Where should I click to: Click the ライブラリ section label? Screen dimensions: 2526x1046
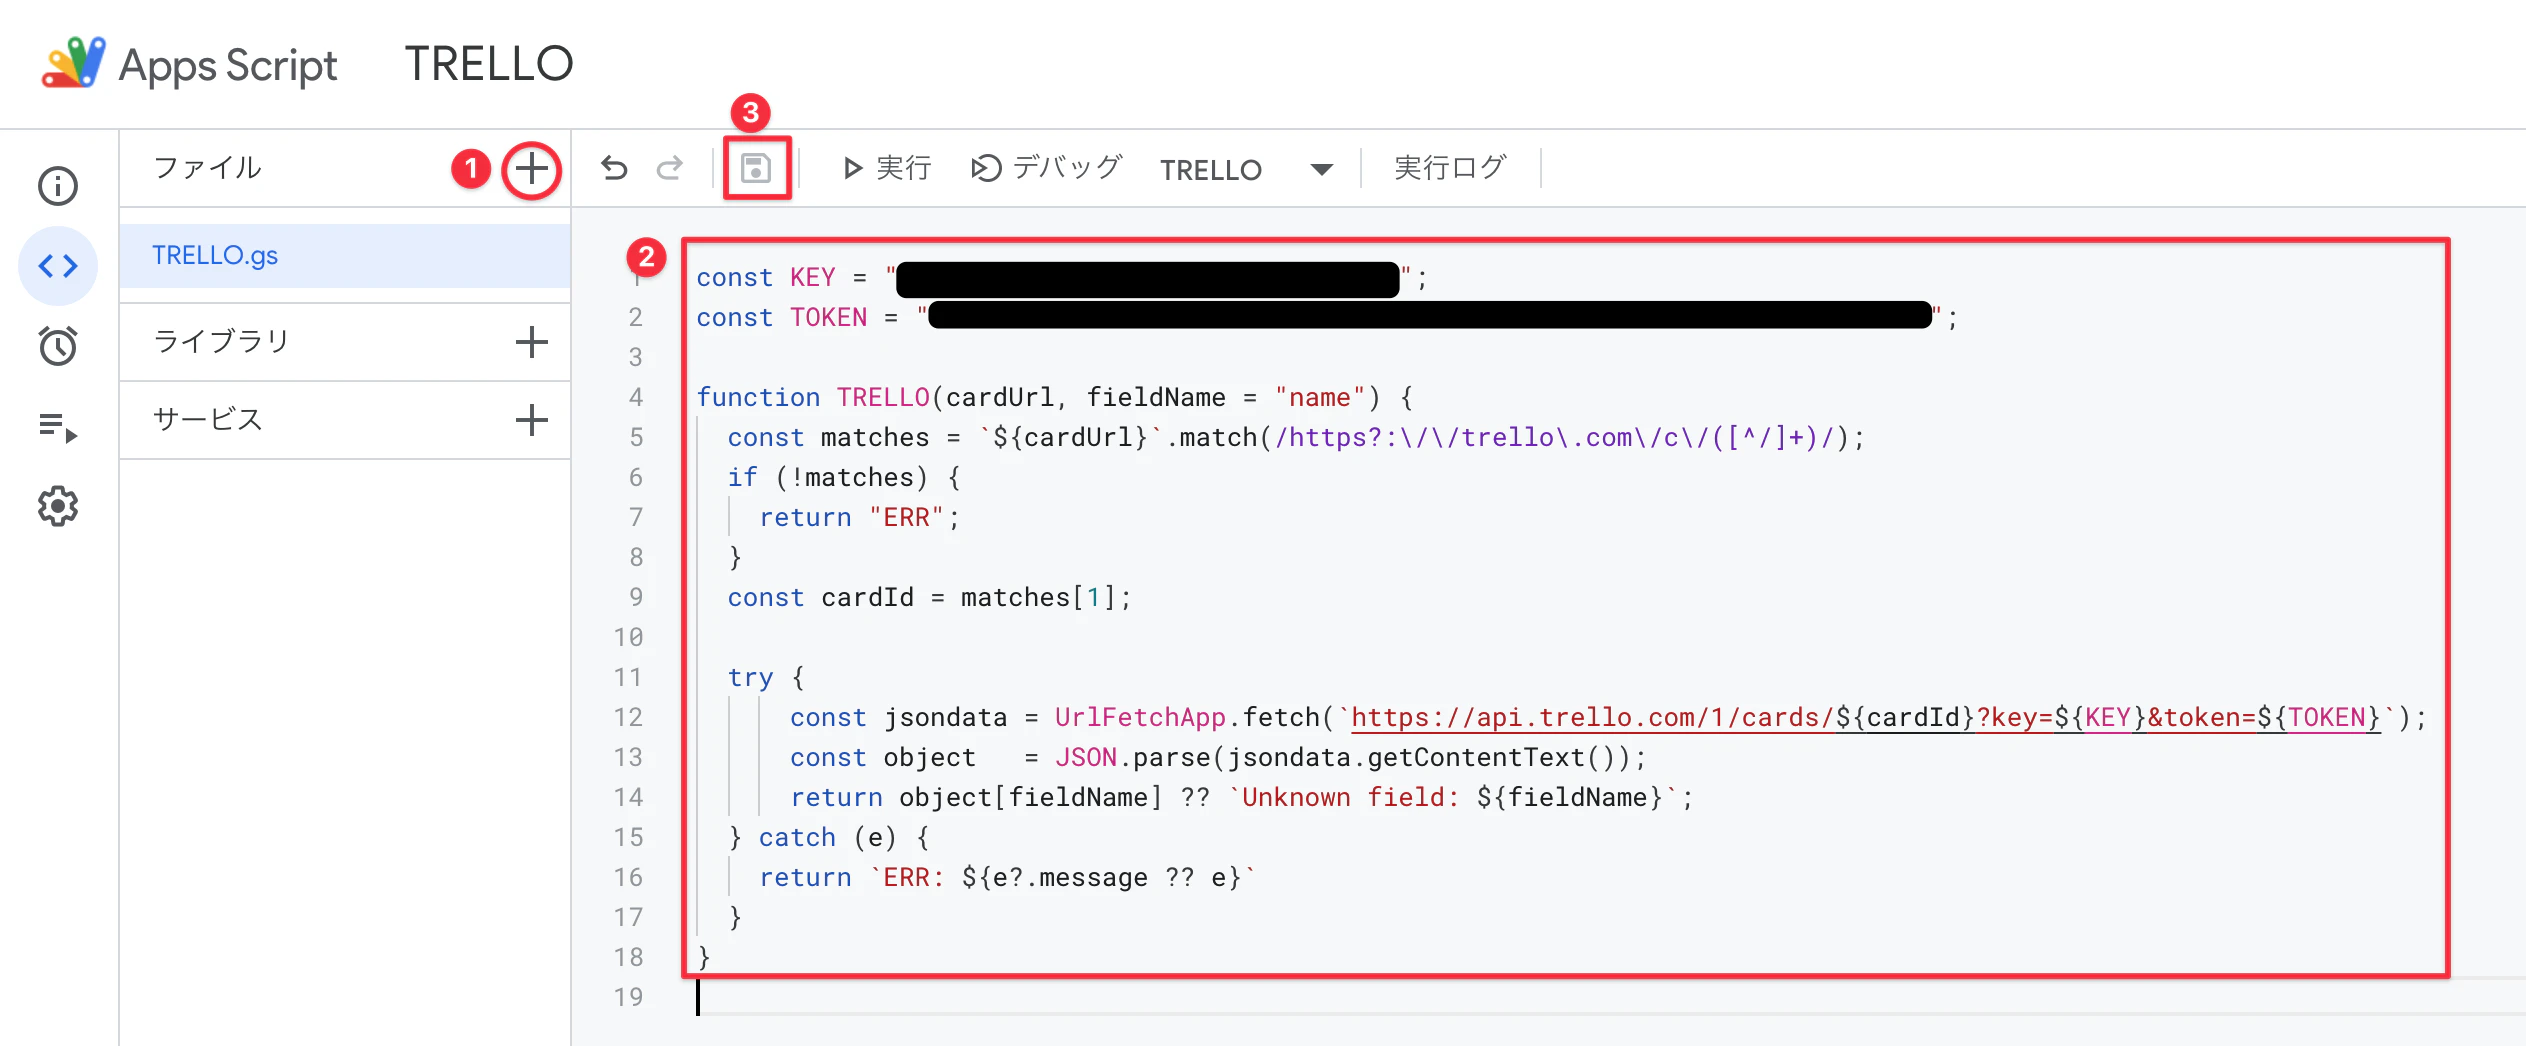point(221,342)
